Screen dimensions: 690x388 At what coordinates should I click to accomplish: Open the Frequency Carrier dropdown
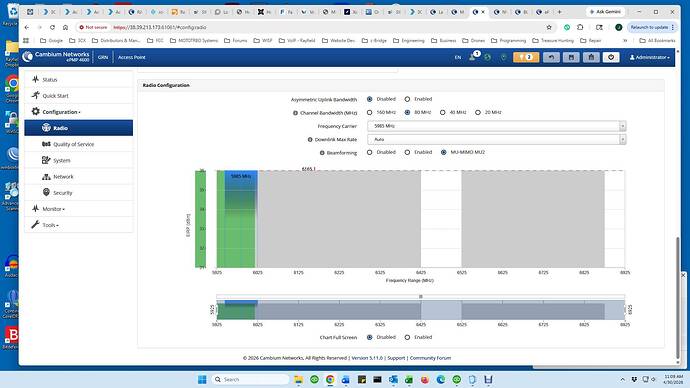[496, 126]
